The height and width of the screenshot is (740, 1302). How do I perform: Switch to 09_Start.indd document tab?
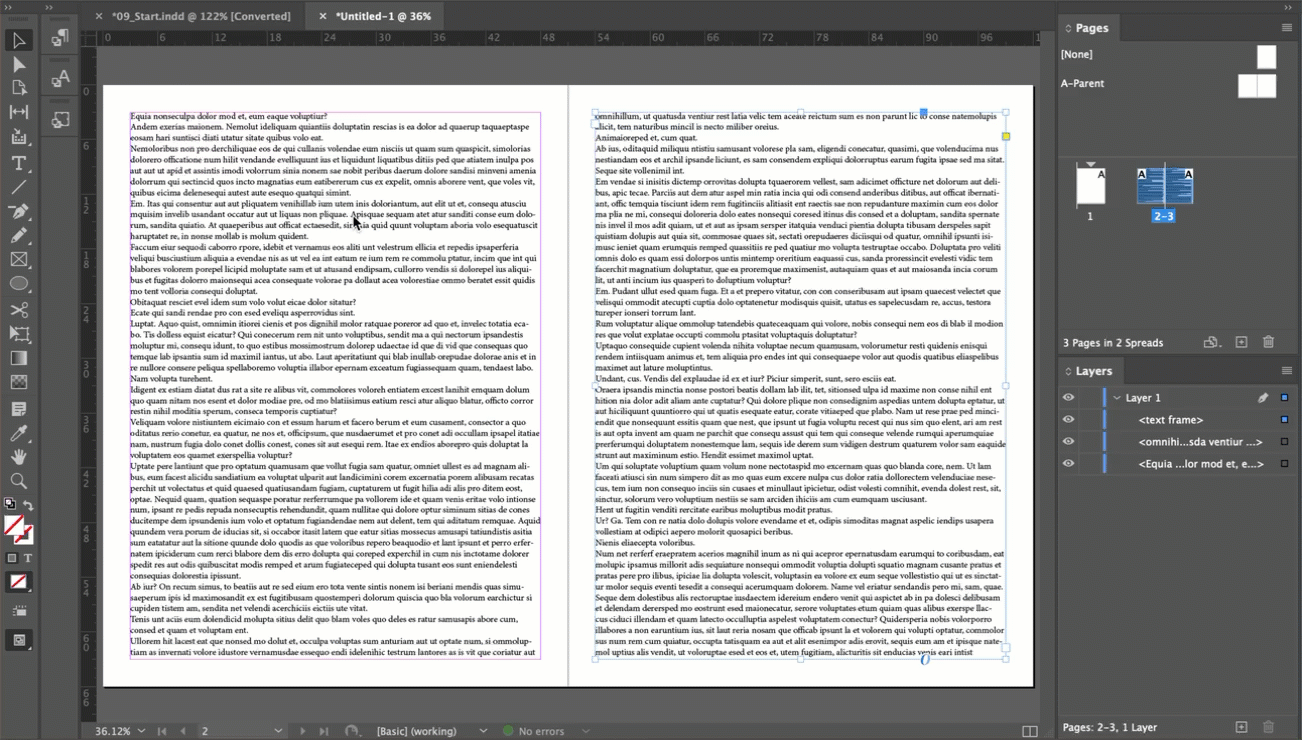201,16
